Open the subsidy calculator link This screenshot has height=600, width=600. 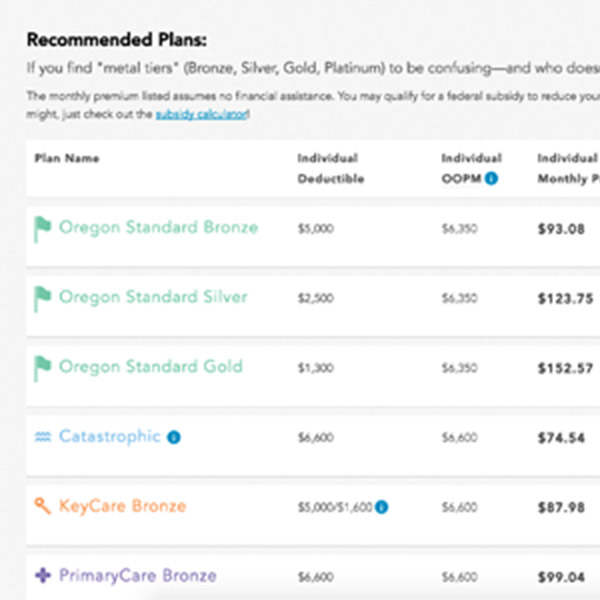(x=202, y=114)
